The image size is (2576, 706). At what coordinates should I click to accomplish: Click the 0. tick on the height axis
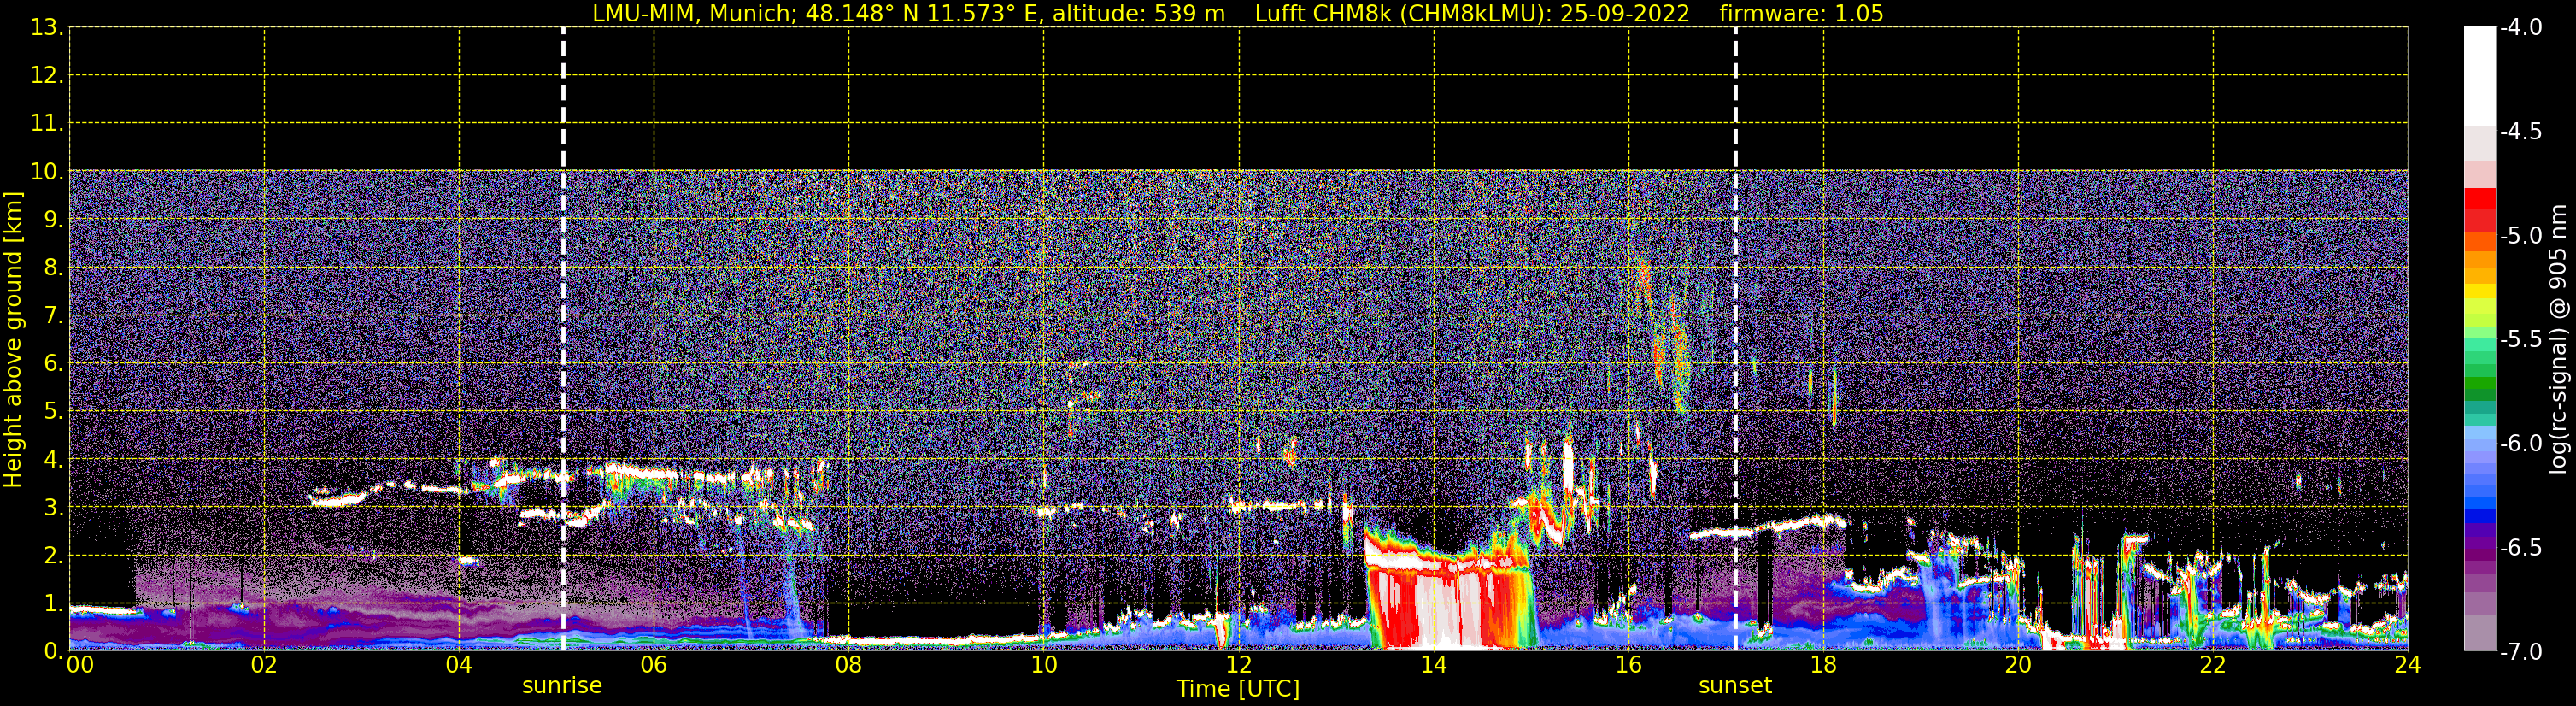(53, 651)
